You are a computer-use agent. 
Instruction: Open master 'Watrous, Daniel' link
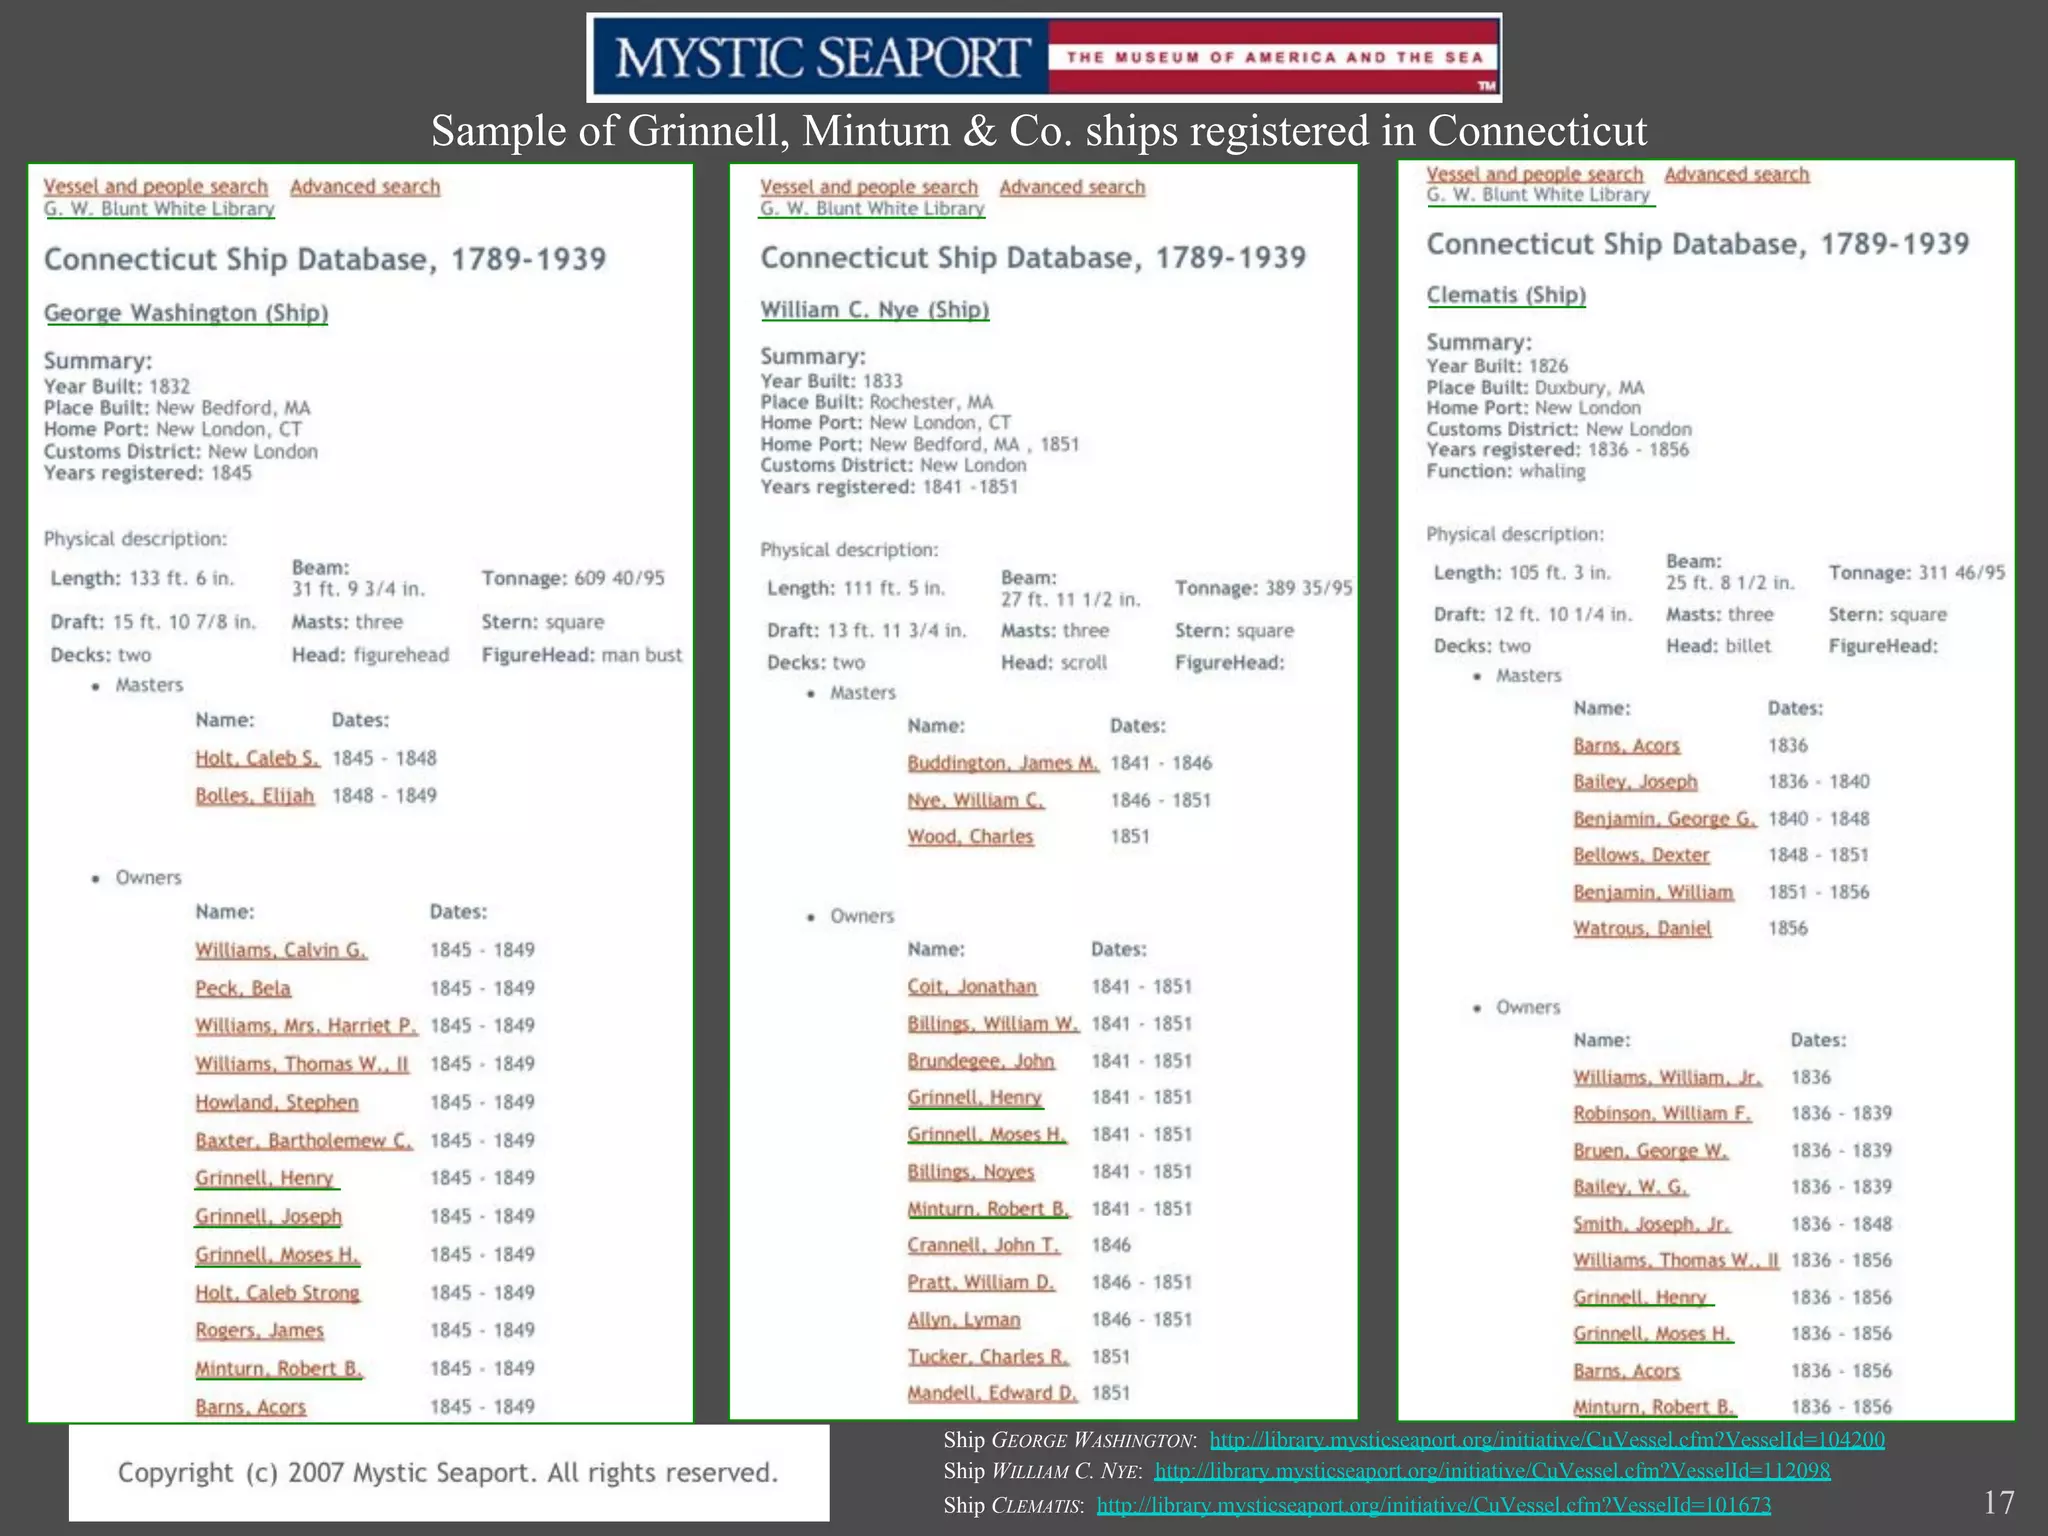[x=1642, y=929]
